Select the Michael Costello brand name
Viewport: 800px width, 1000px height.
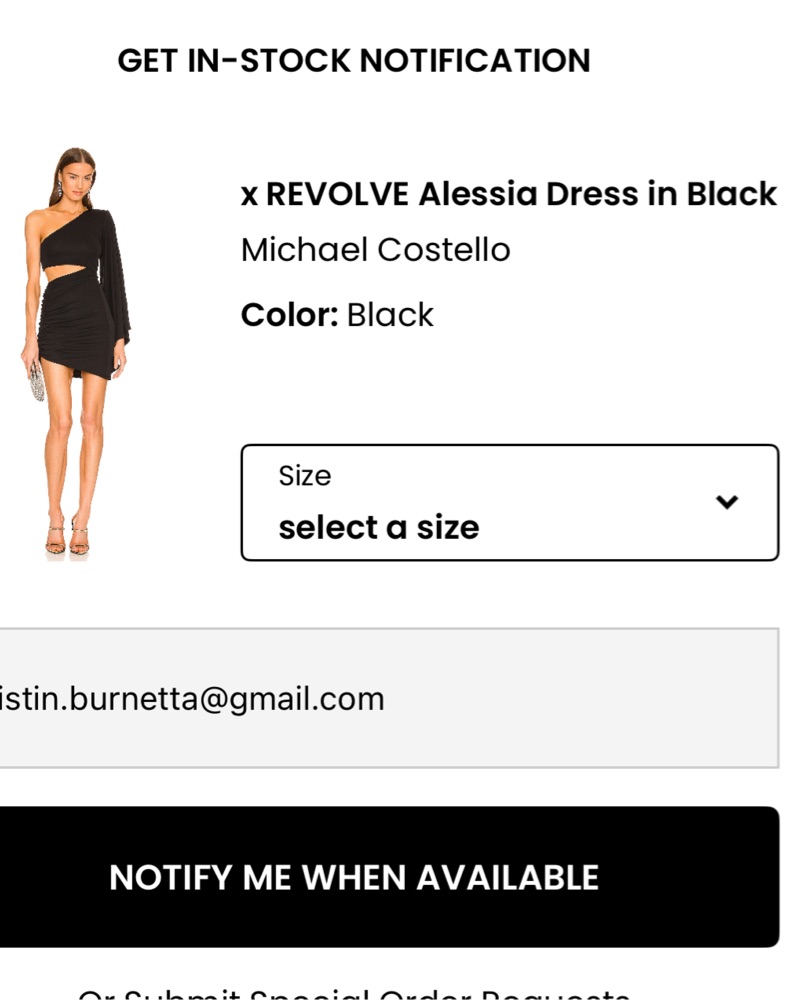[x=375, y=250]
